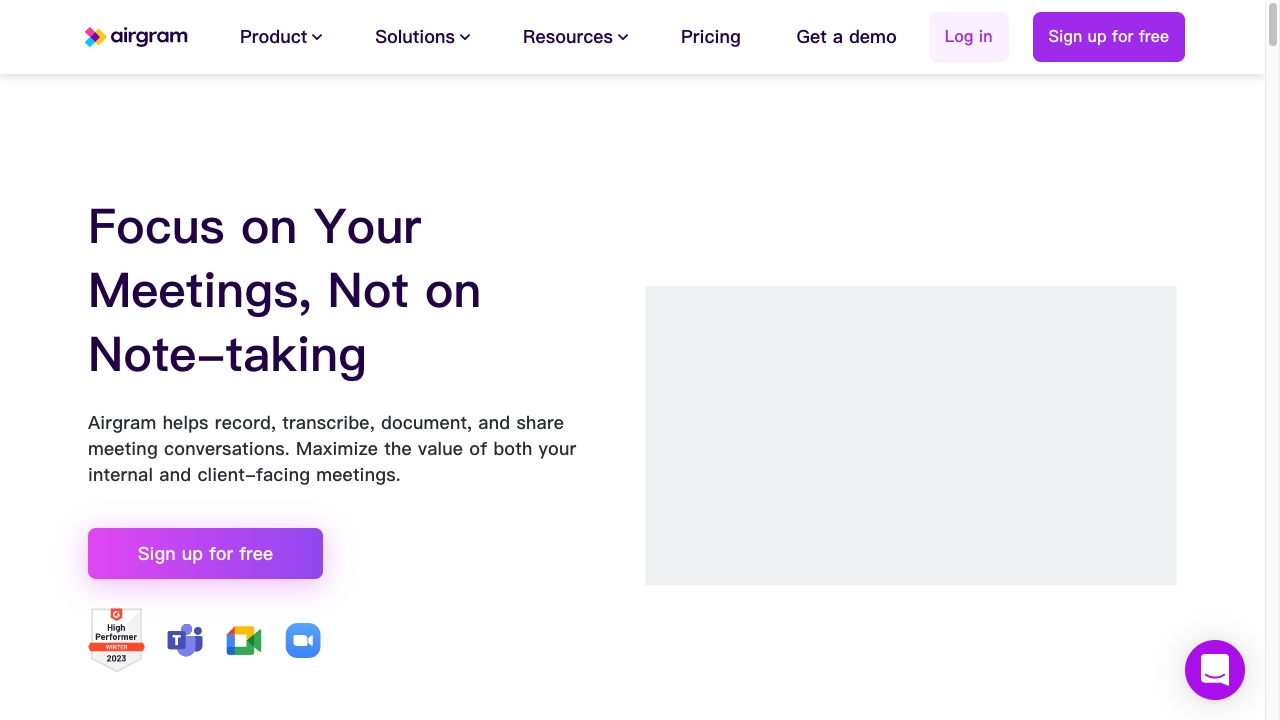Expand the Product dropdown menu
Viewport: 1280px width, 720px height.
coord(280,37)
